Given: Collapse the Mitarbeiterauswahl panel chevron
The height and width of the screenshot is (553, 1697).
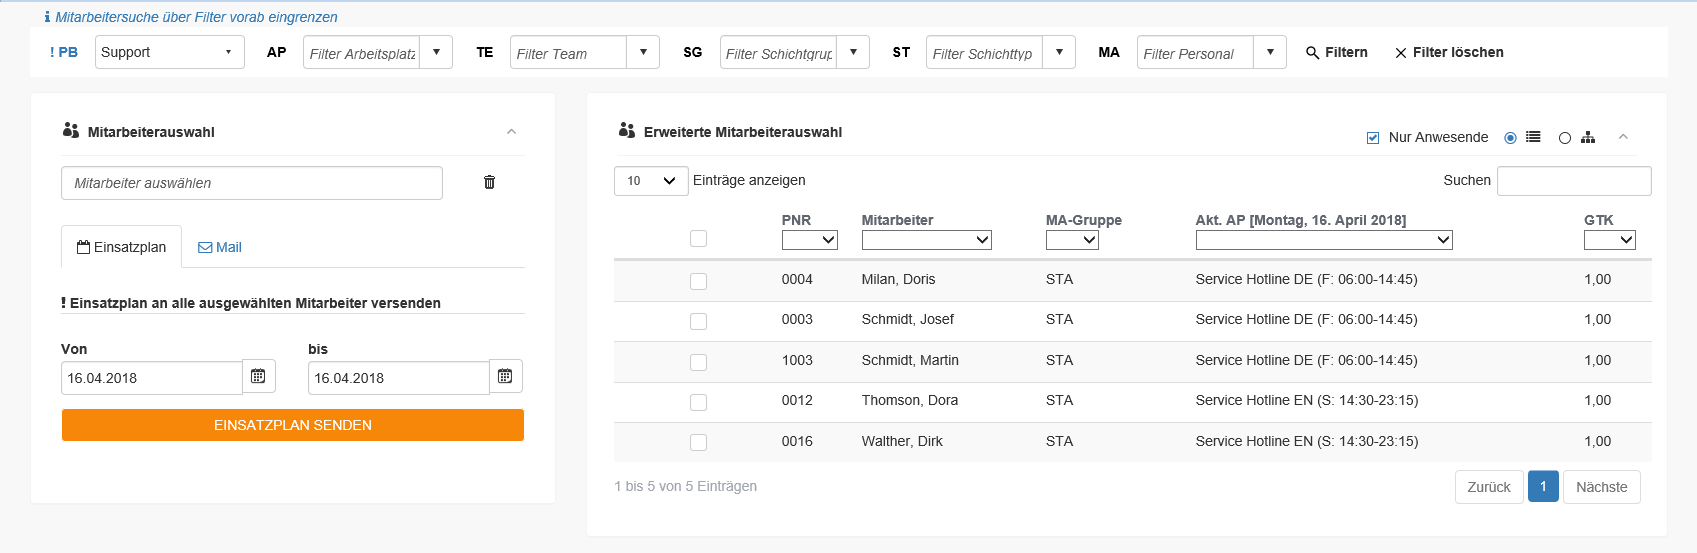Looking at the screenshot, I should [511, 132].
